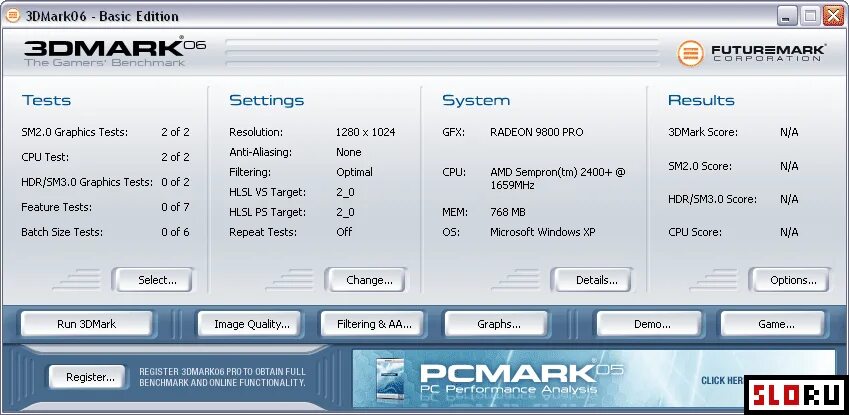Click the Feature Tests label
This screenshot has height=415, width=849.
56,207
